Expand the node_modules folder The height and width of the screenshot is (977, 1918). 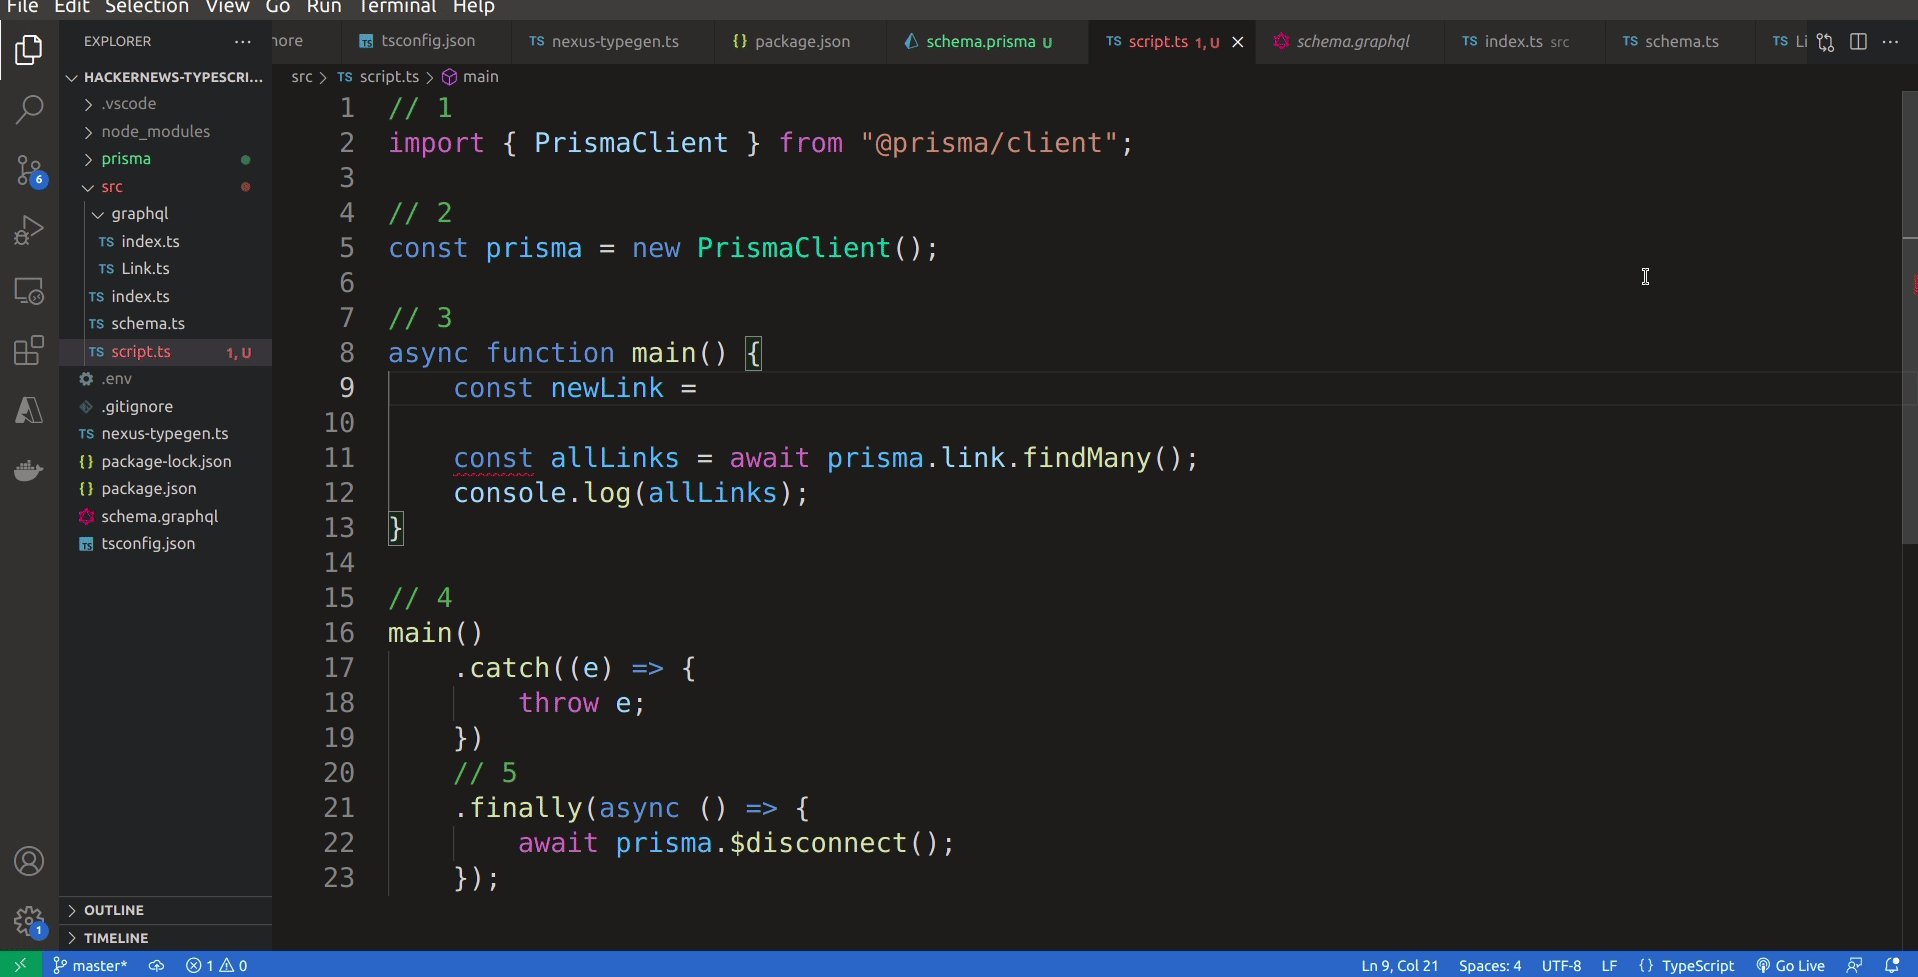[166, 131]
